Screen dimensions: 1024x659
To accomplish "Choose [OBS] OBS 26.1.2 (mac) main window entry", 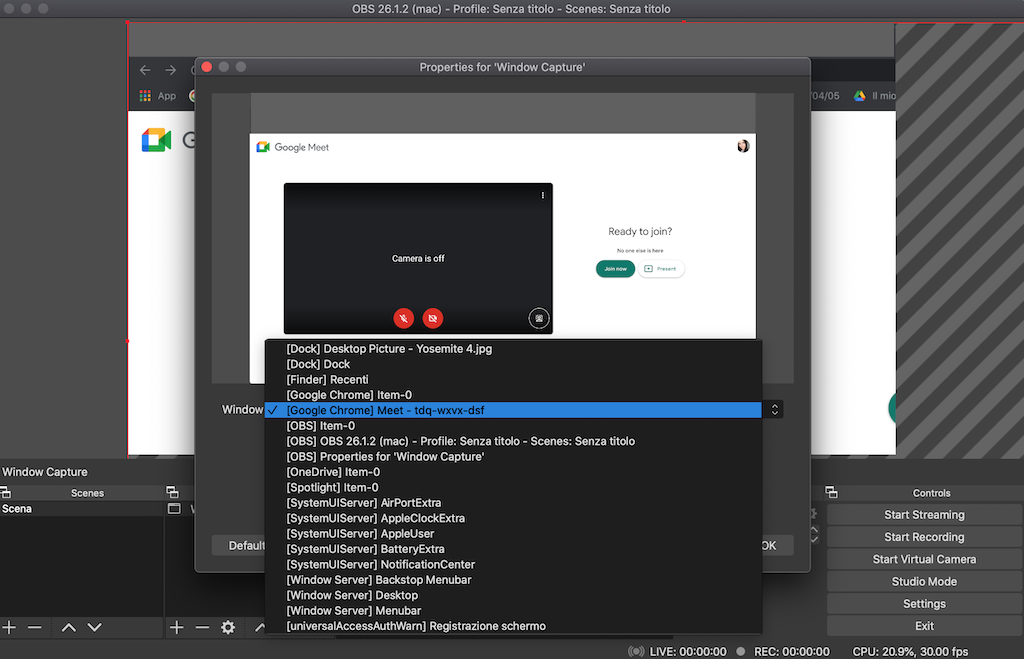I will click(x=513, y=442).
